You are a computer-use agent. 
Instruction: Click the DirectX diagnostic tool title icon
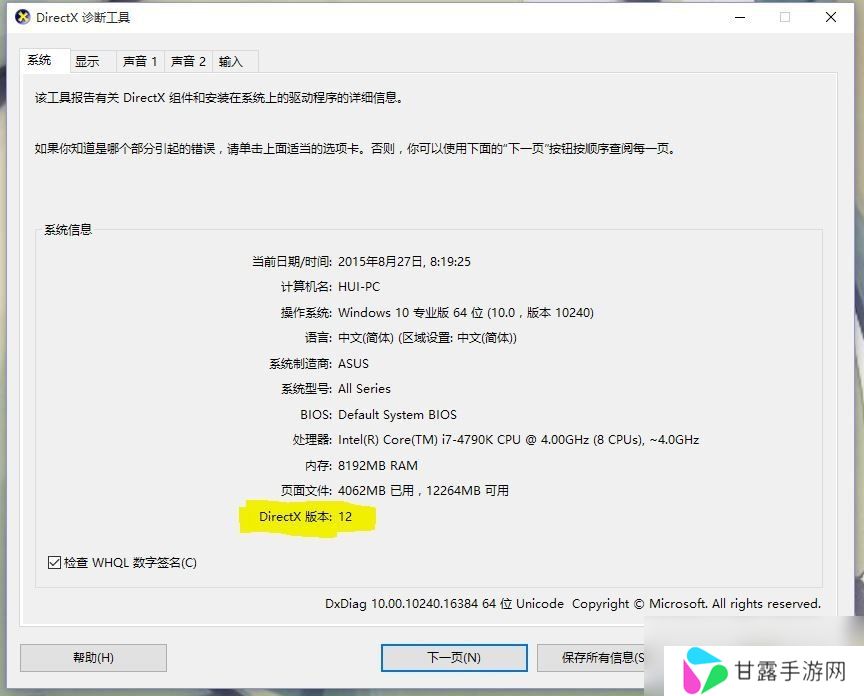pyautogui.click(x=23, y=17)
